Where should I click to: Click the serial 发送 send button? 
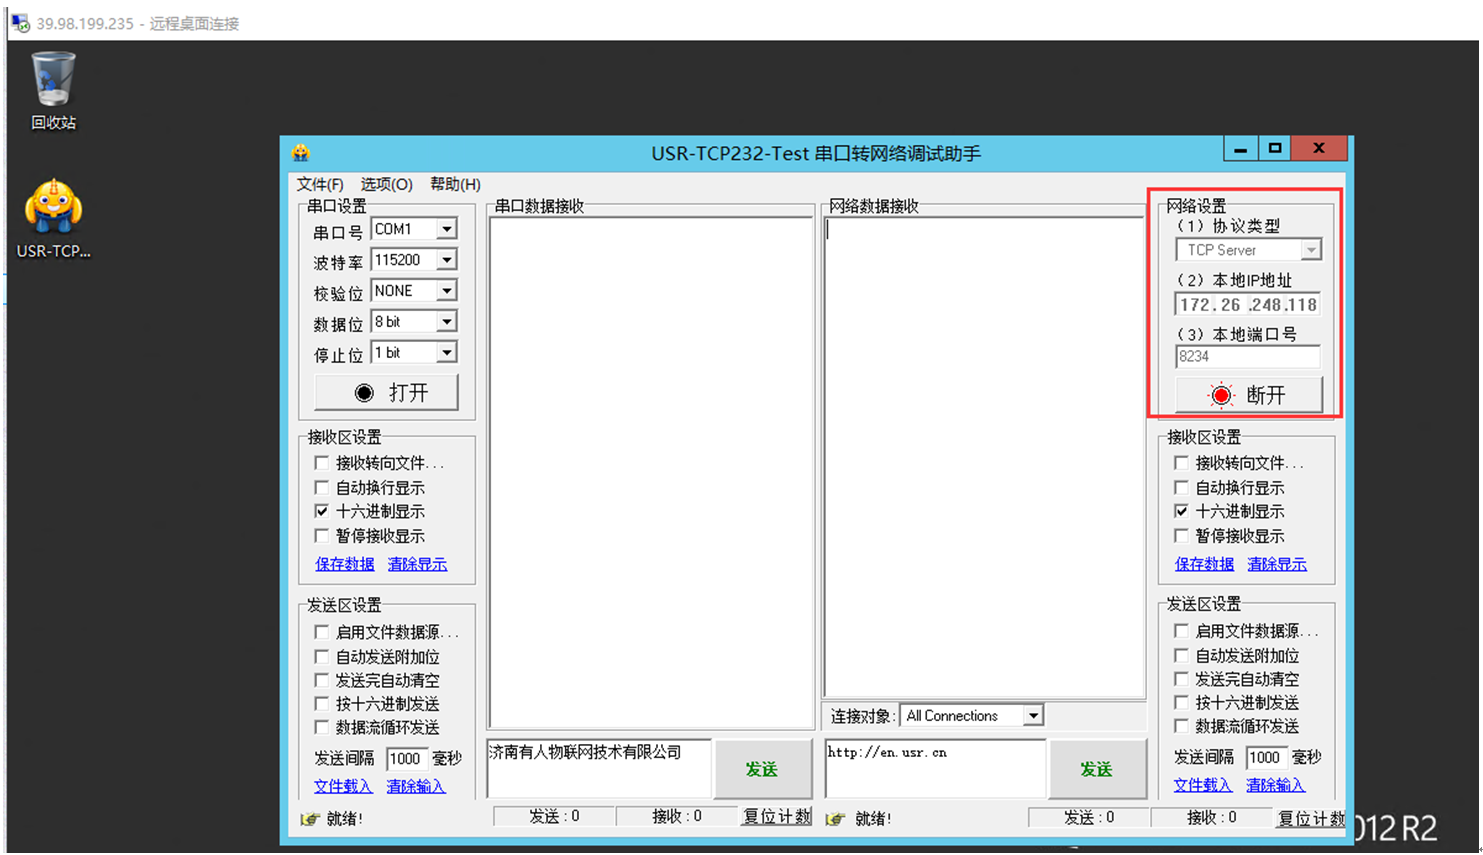(x=762, y=769)
